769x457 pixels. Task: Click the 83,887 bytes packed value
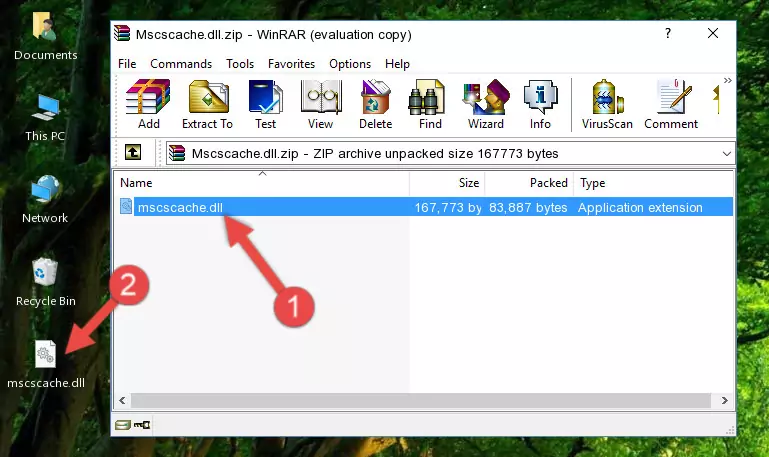[528, 207]
